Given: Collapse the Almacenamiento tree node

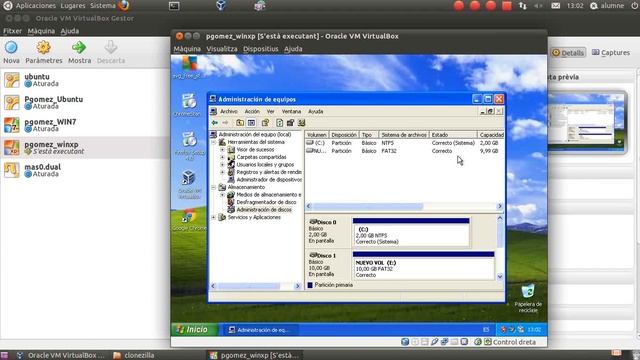Looking at the screenshot, I should click(213, 187).
